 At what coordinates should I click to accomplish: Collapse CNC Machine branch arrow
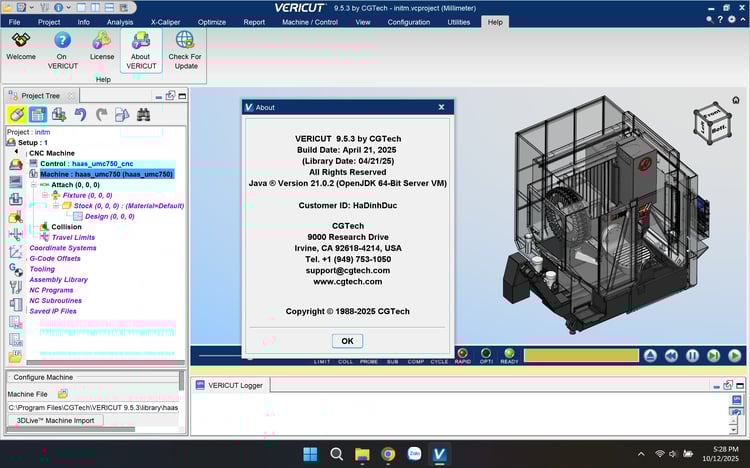[16, 152]
